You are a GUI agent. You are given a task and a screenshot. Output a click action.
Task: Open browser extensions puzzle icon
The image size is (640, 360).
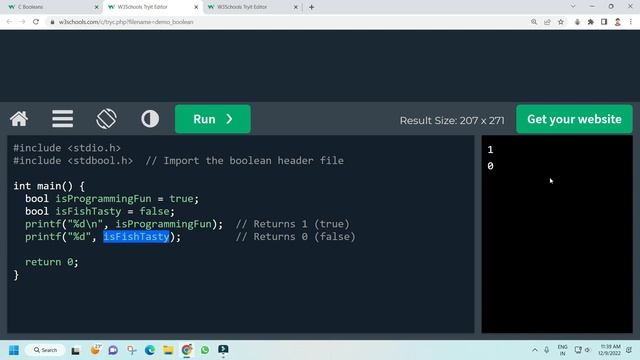coord(591,22)
